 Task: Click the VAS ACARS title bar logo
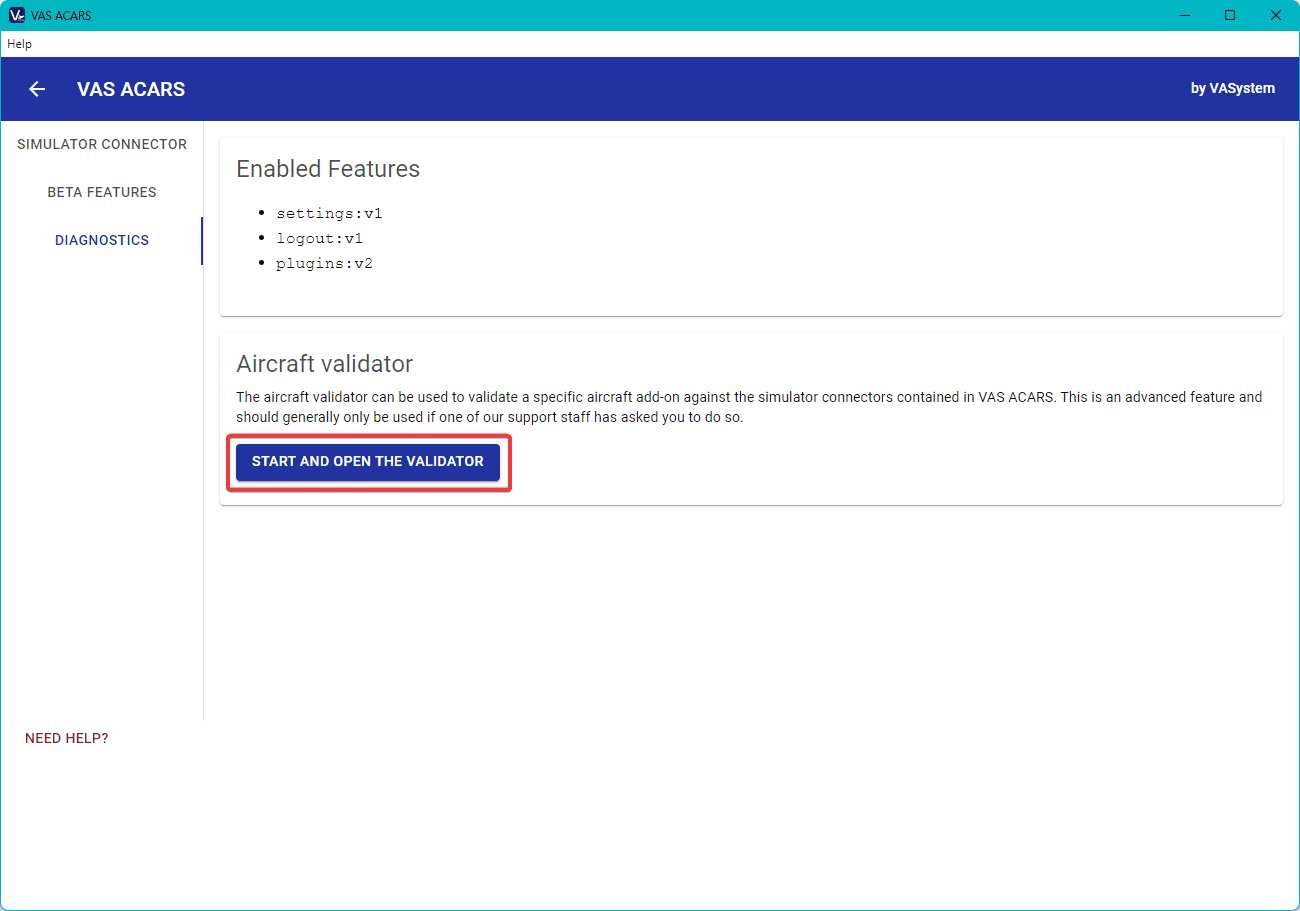click(16, 15)
